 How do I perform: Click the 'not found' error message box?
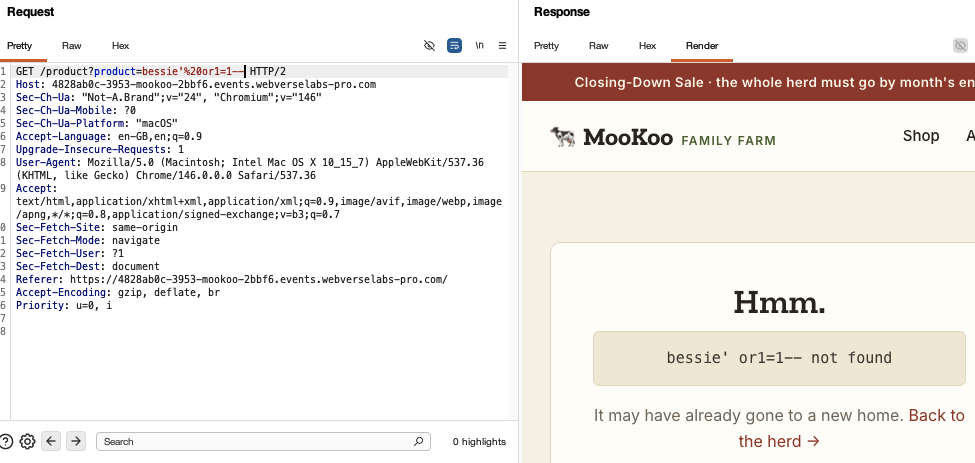(x=779, y=358)
